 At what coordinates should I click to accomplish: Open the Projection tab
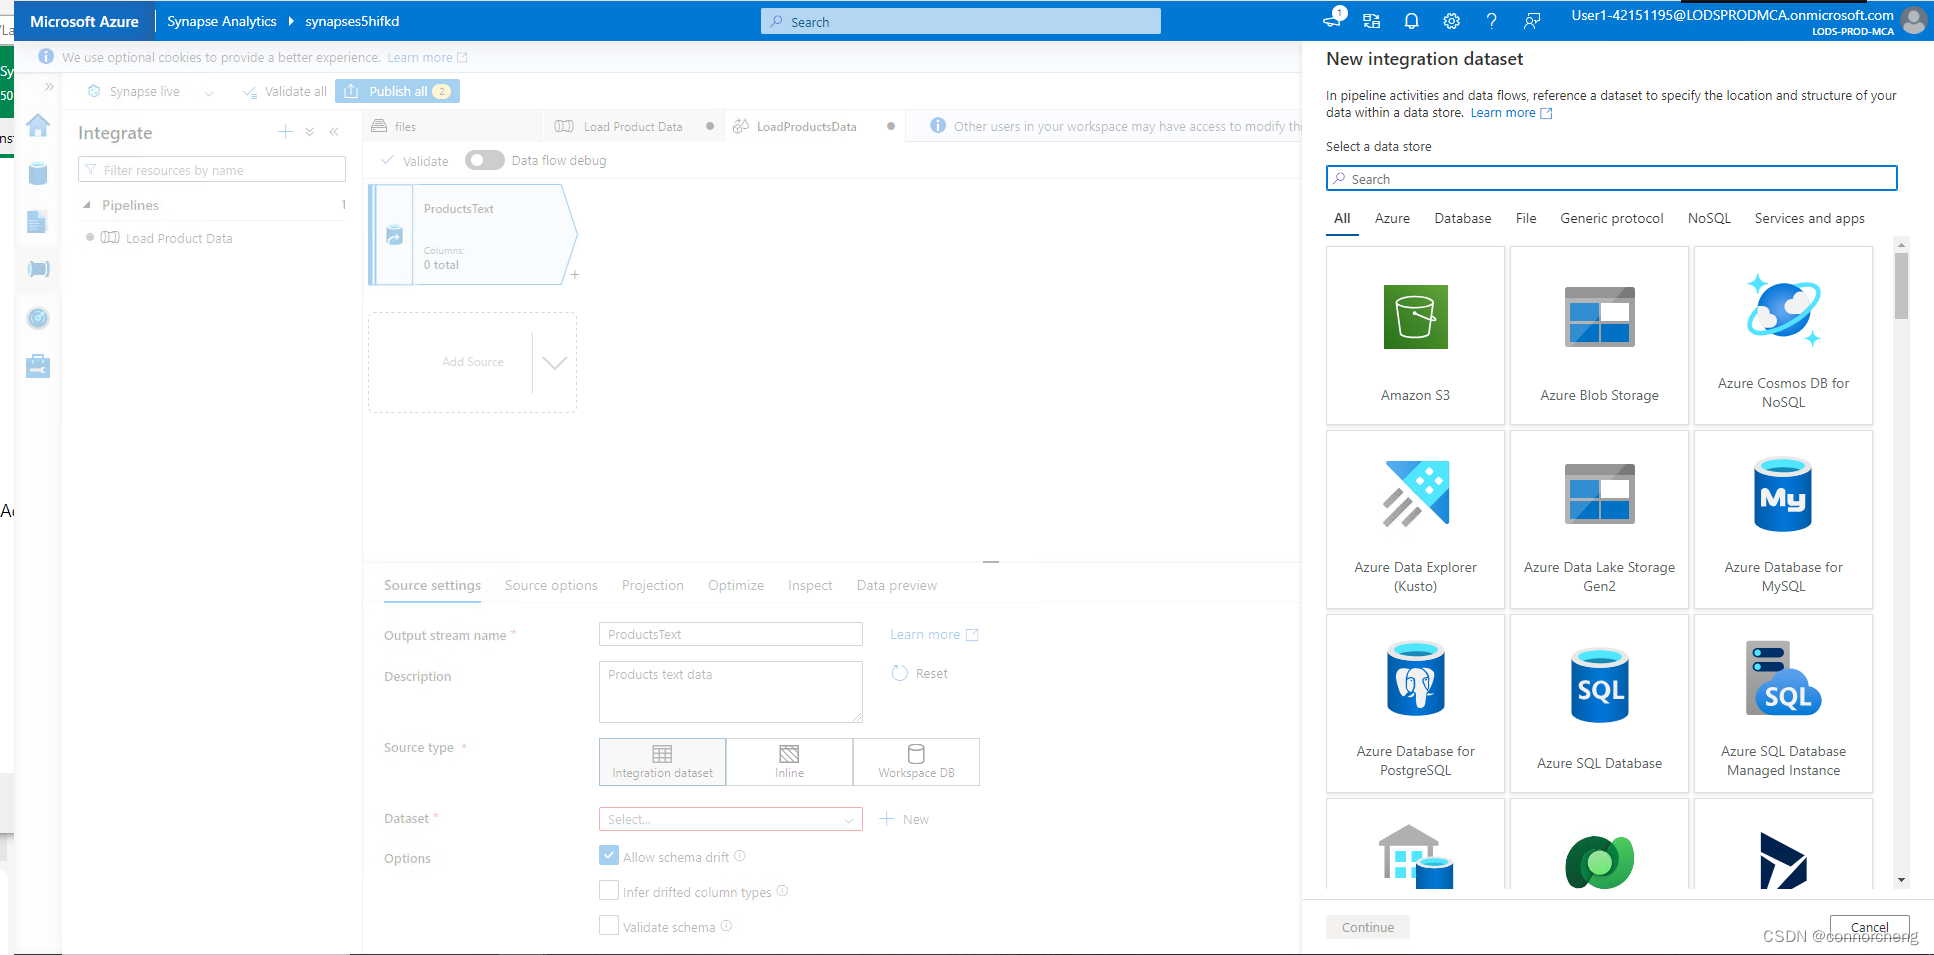click(653, 585)
